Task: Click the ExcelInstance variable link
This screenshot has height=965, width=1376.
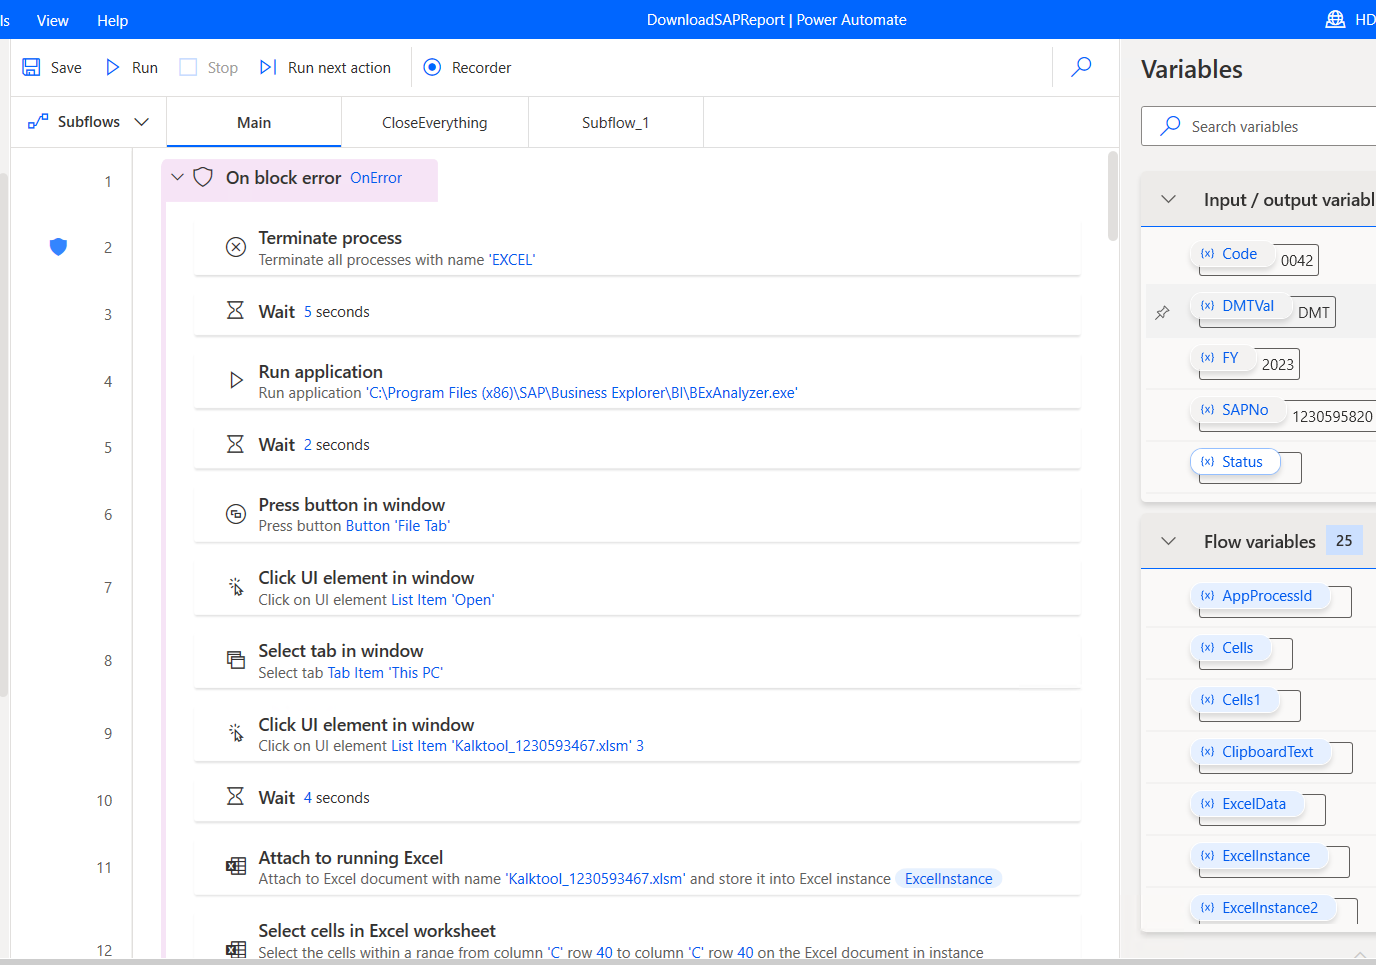Action: coord(948,879)
